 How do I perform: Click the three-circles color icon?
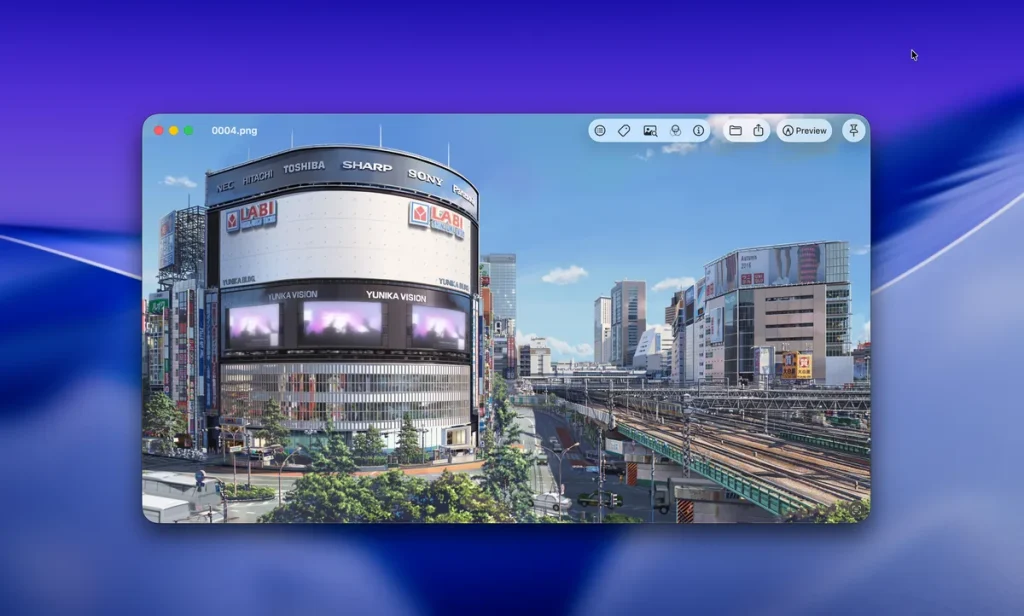pos(675,131)
